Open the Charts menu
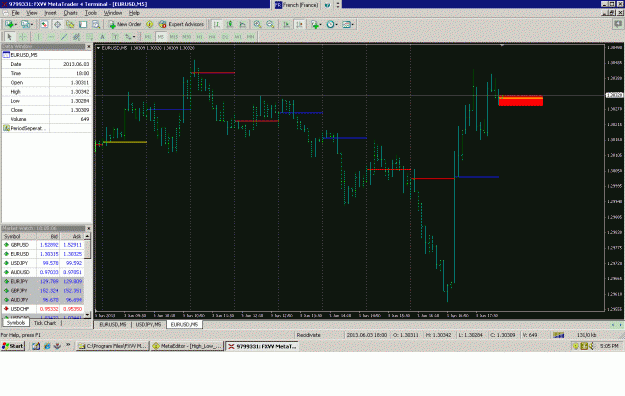 (x=71, y=13)
